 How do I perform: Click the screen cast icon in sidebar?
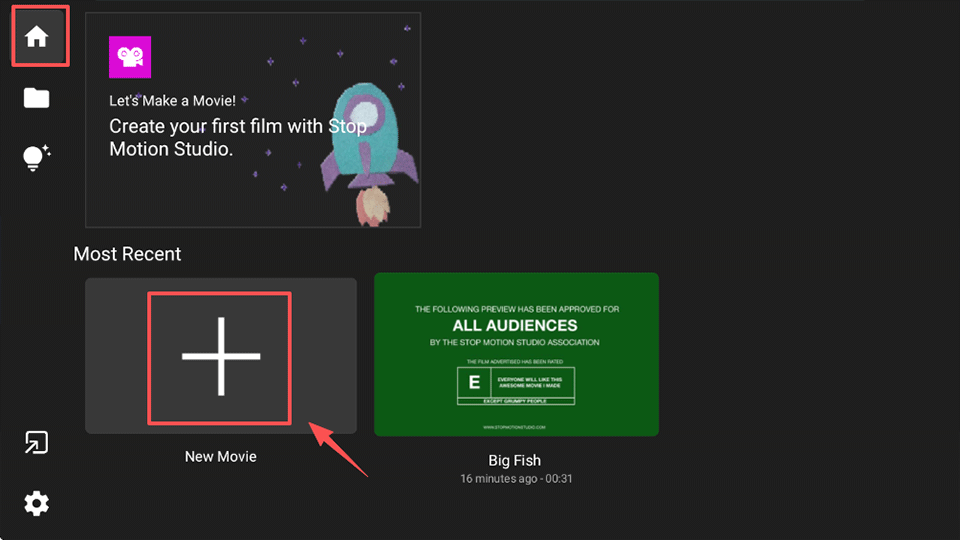point(37,443)
